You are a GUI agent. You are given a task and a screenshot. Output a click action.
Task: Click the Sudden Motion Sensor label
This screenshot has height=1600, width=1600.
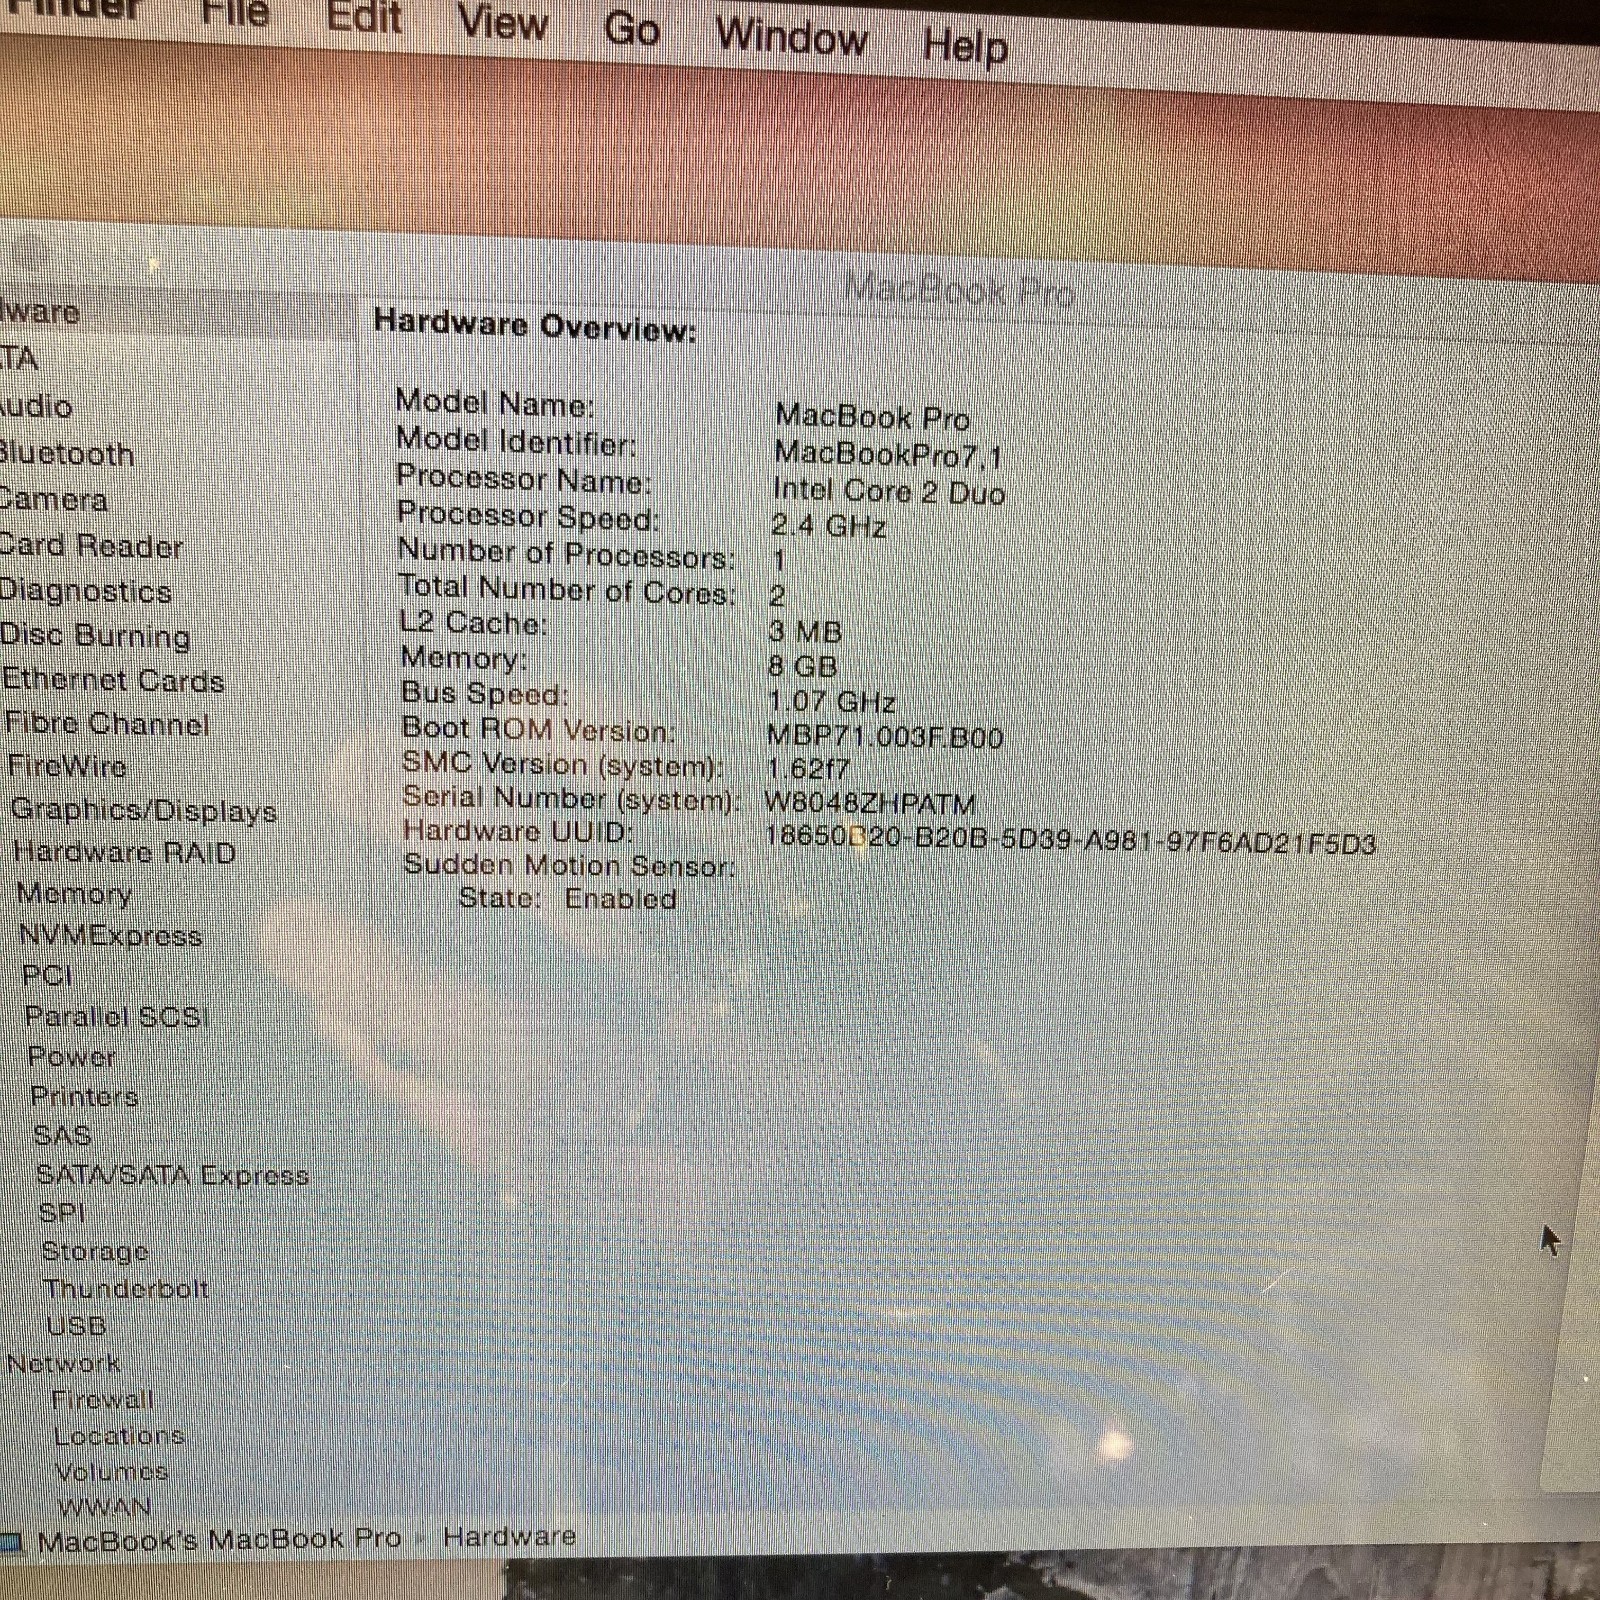coord(569,865)
